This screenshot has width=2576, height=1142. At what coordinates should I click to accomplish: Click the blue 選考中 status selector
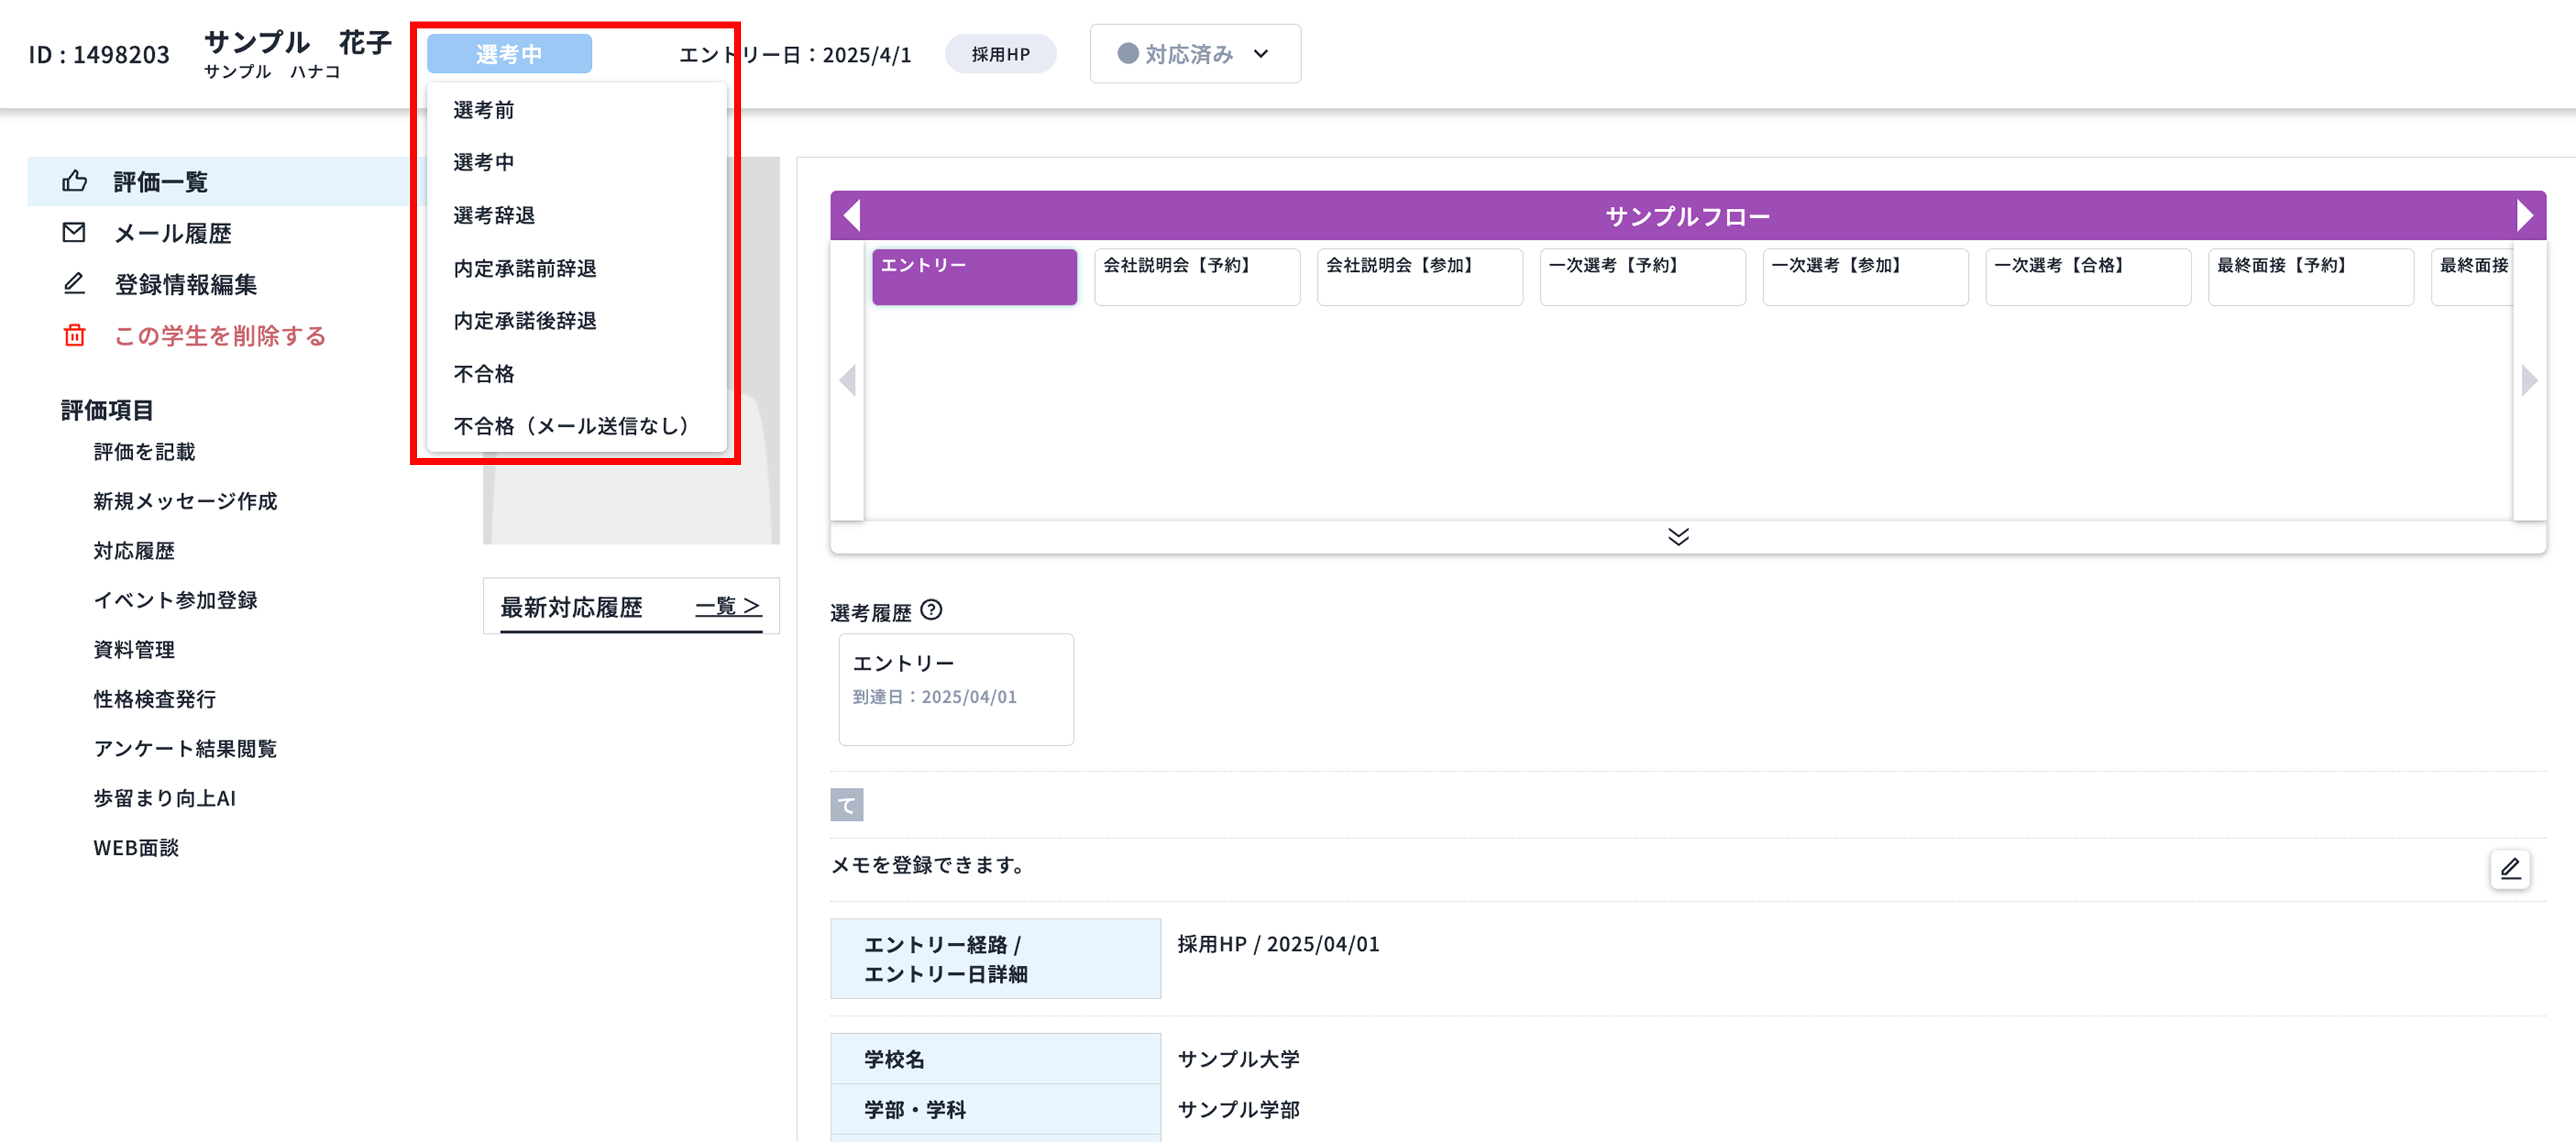tap(509, 54)
